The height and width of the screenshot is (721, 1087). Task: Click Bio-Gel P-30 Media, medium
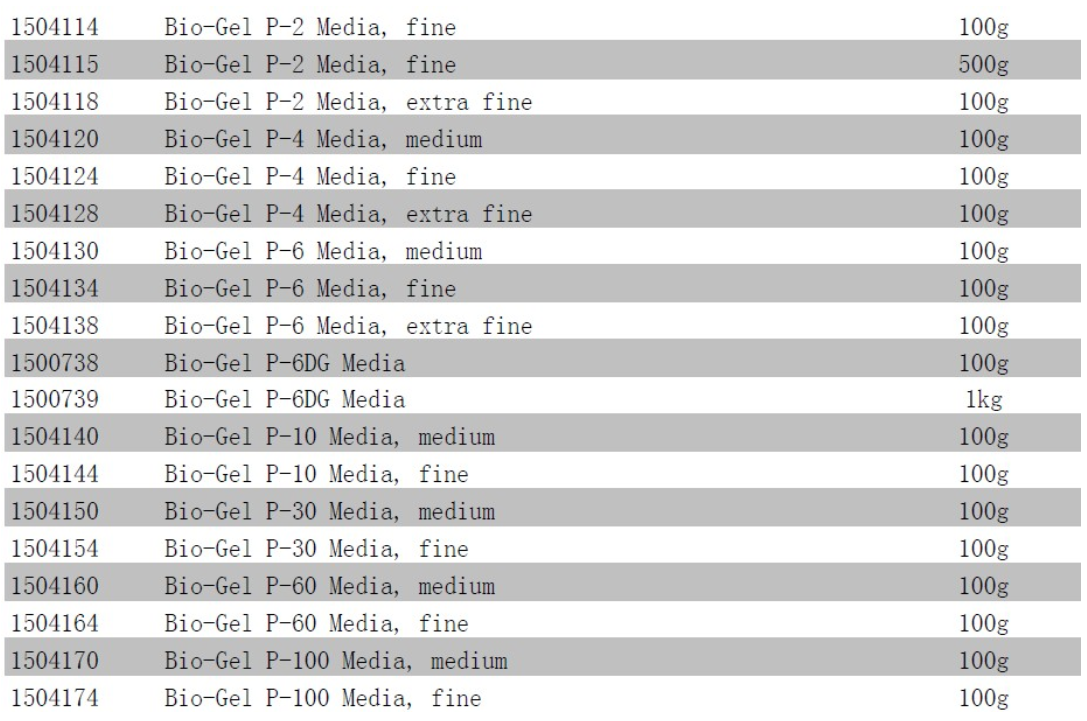click(329, 512)
